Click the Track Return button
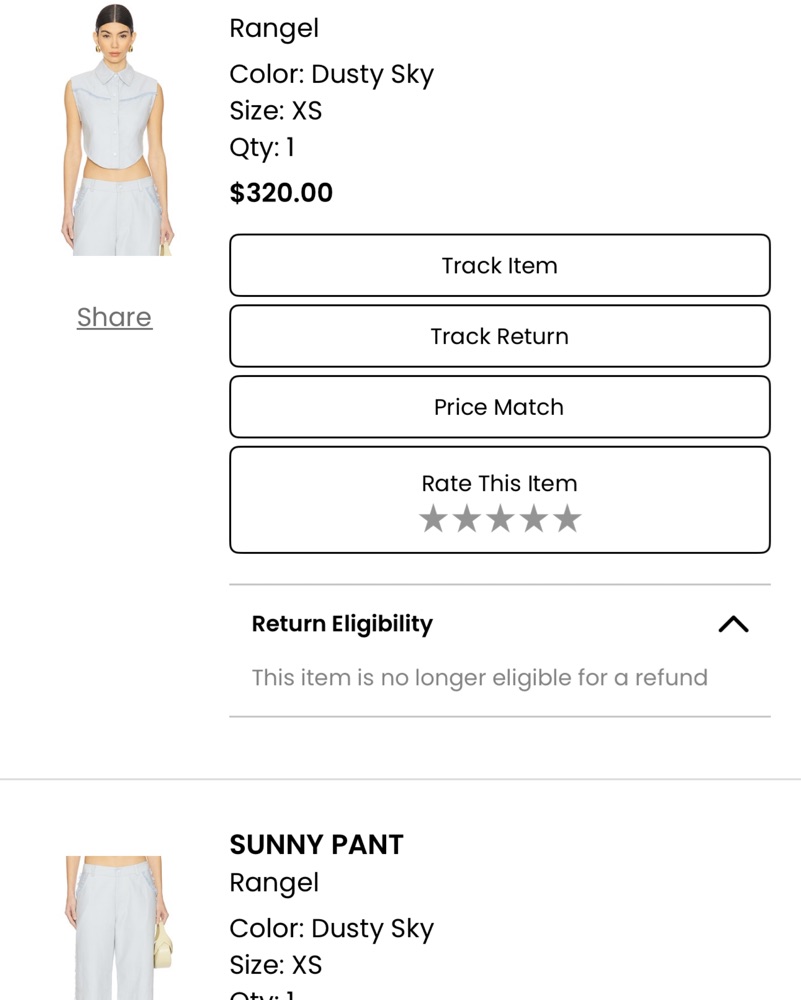Viewport: 801px width, 1000px height. tap(500, 336)
